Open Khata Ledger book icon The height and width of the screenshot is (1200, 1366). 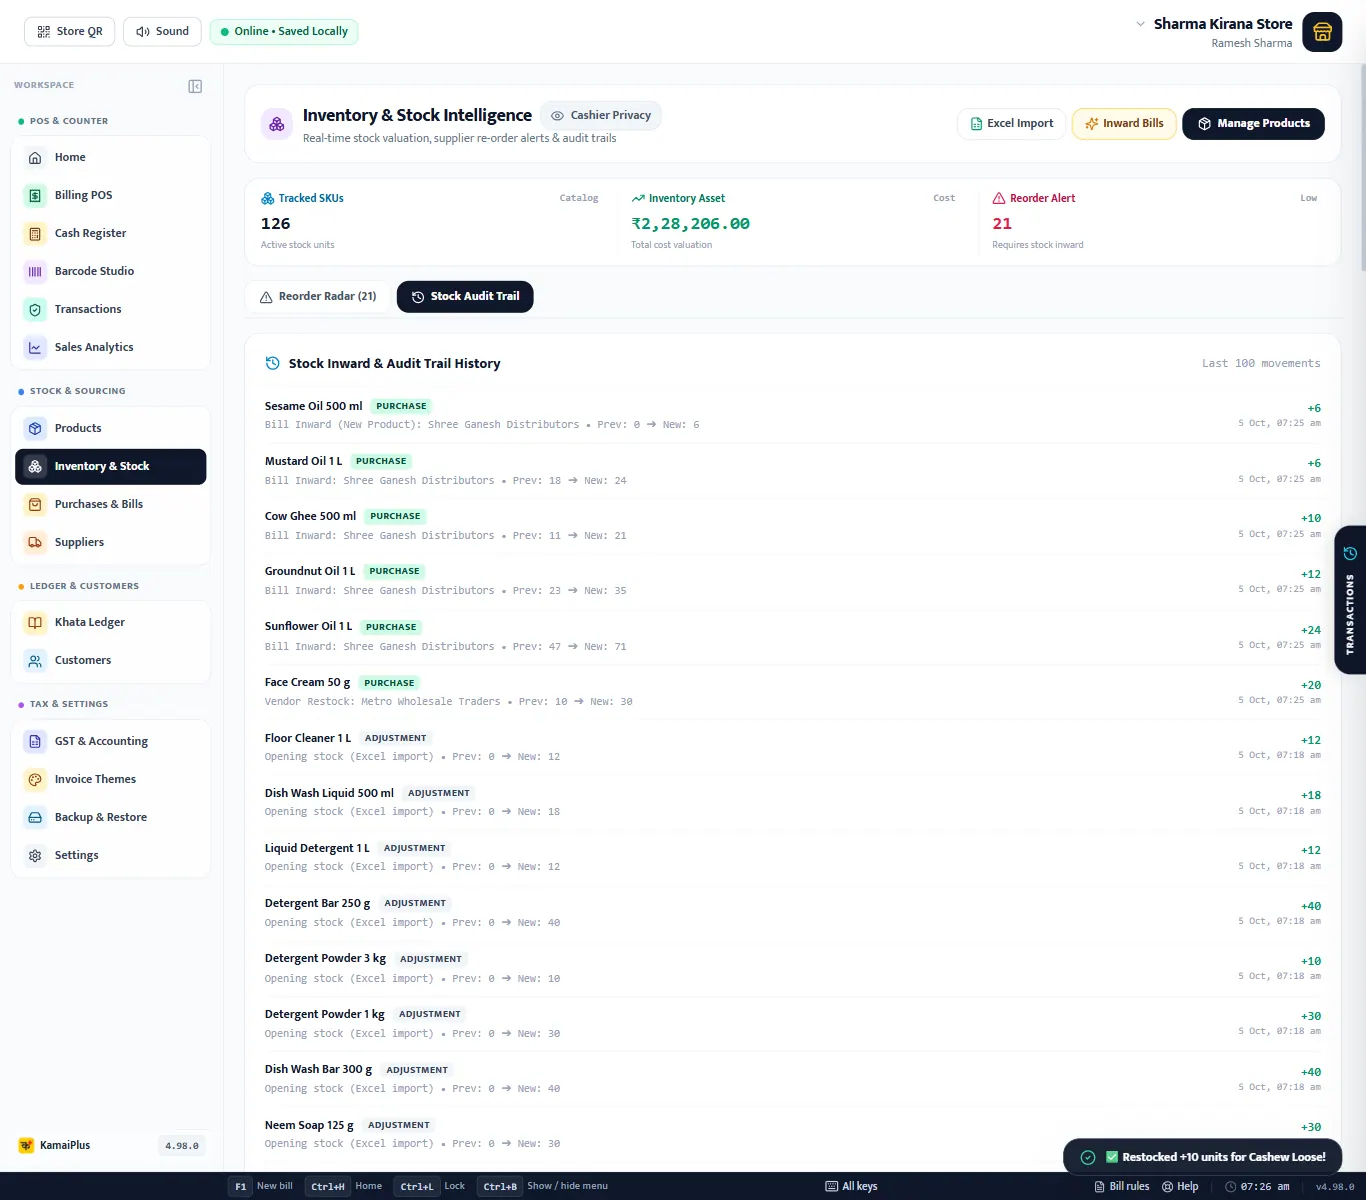[35, 622]
